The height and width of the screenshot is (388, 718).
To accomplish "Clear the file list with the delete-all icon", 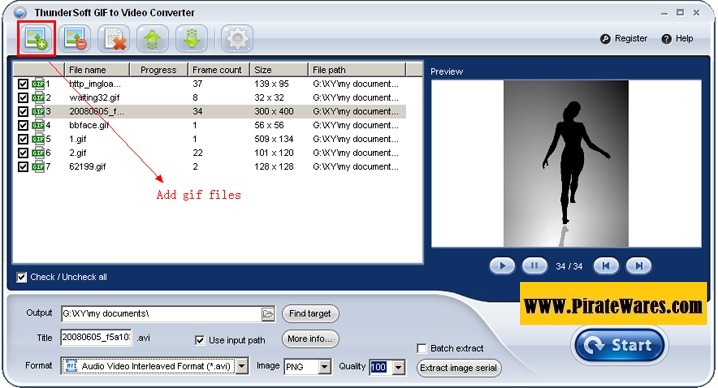I will [114, 38].
